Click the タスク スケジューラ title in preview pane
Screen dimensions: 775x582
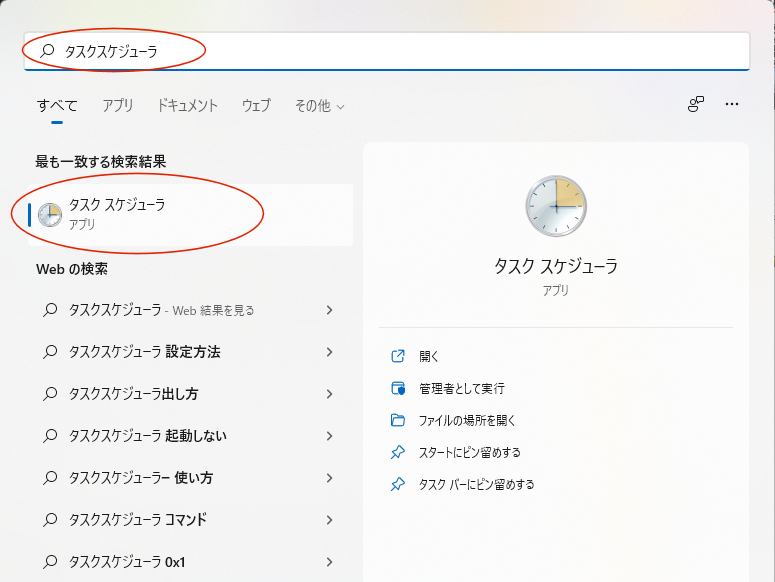coord(556,266)
